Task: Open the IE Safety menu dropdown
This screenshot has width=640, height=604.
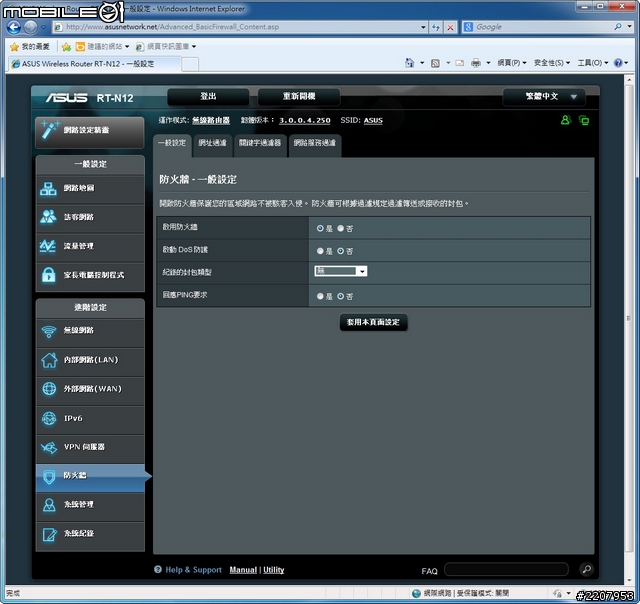Action: click(x=551, y=63)
